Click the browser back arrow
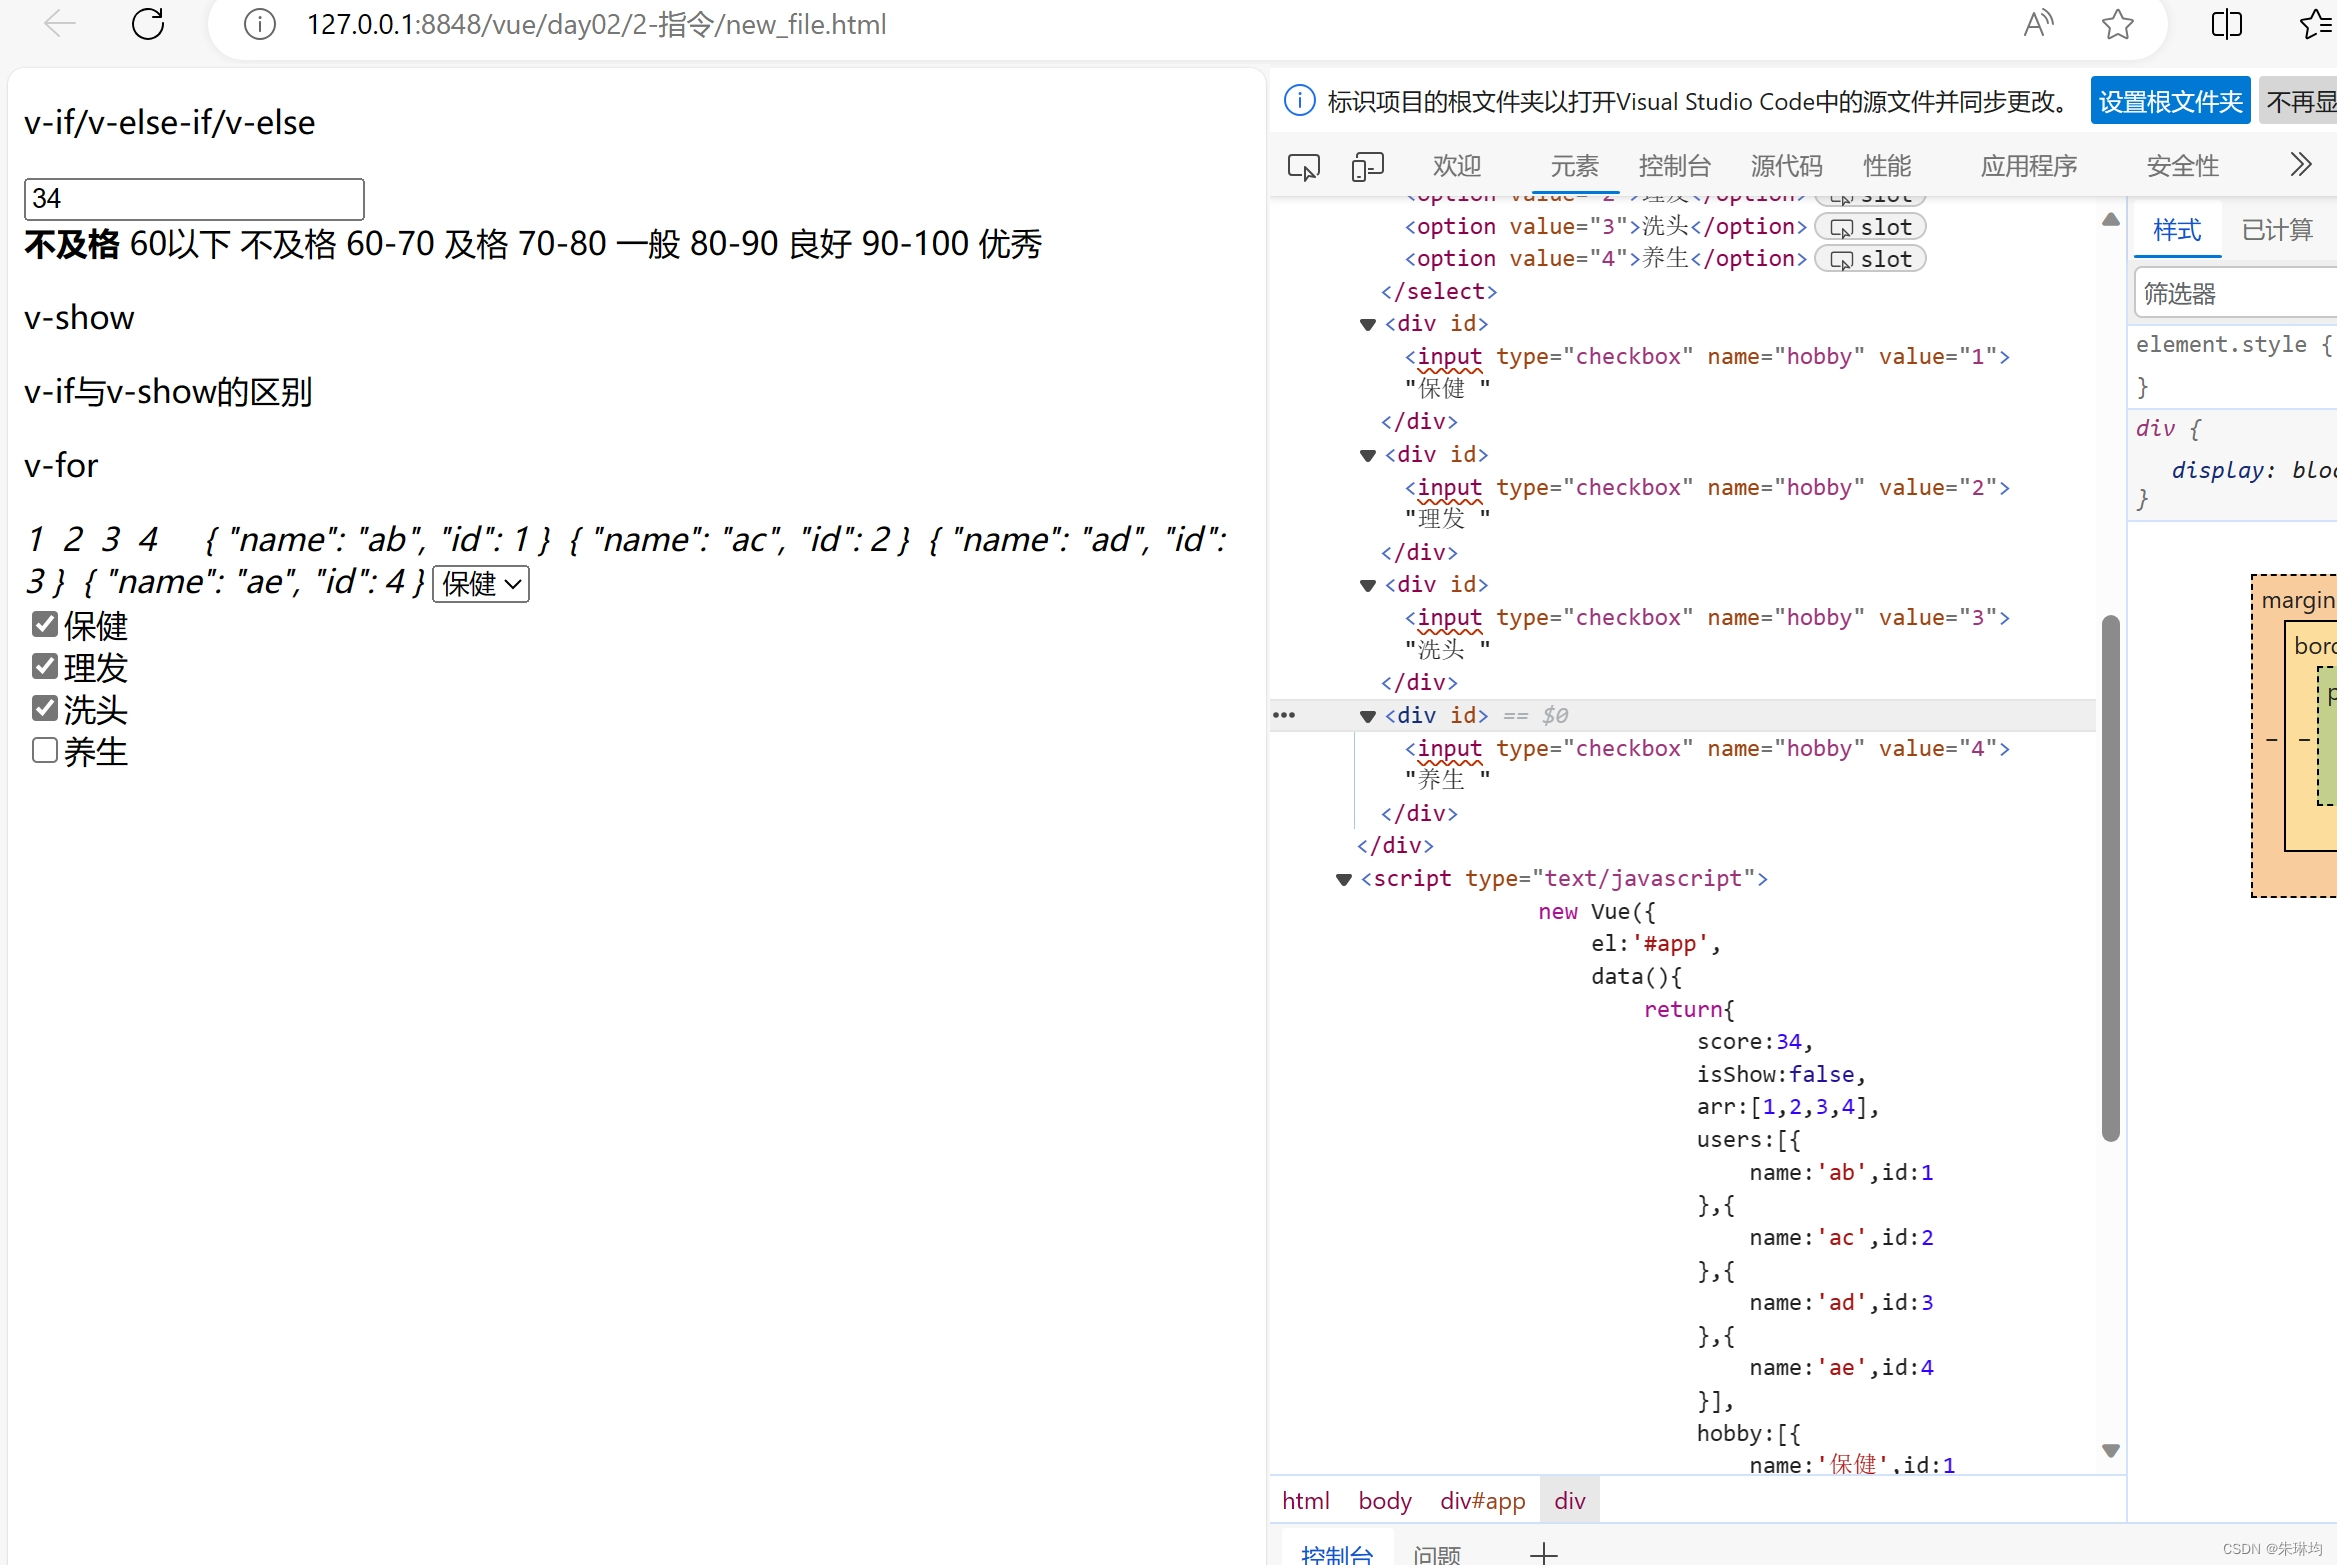The width and height of the screenshot is (2337, 1565). (60, 24)
